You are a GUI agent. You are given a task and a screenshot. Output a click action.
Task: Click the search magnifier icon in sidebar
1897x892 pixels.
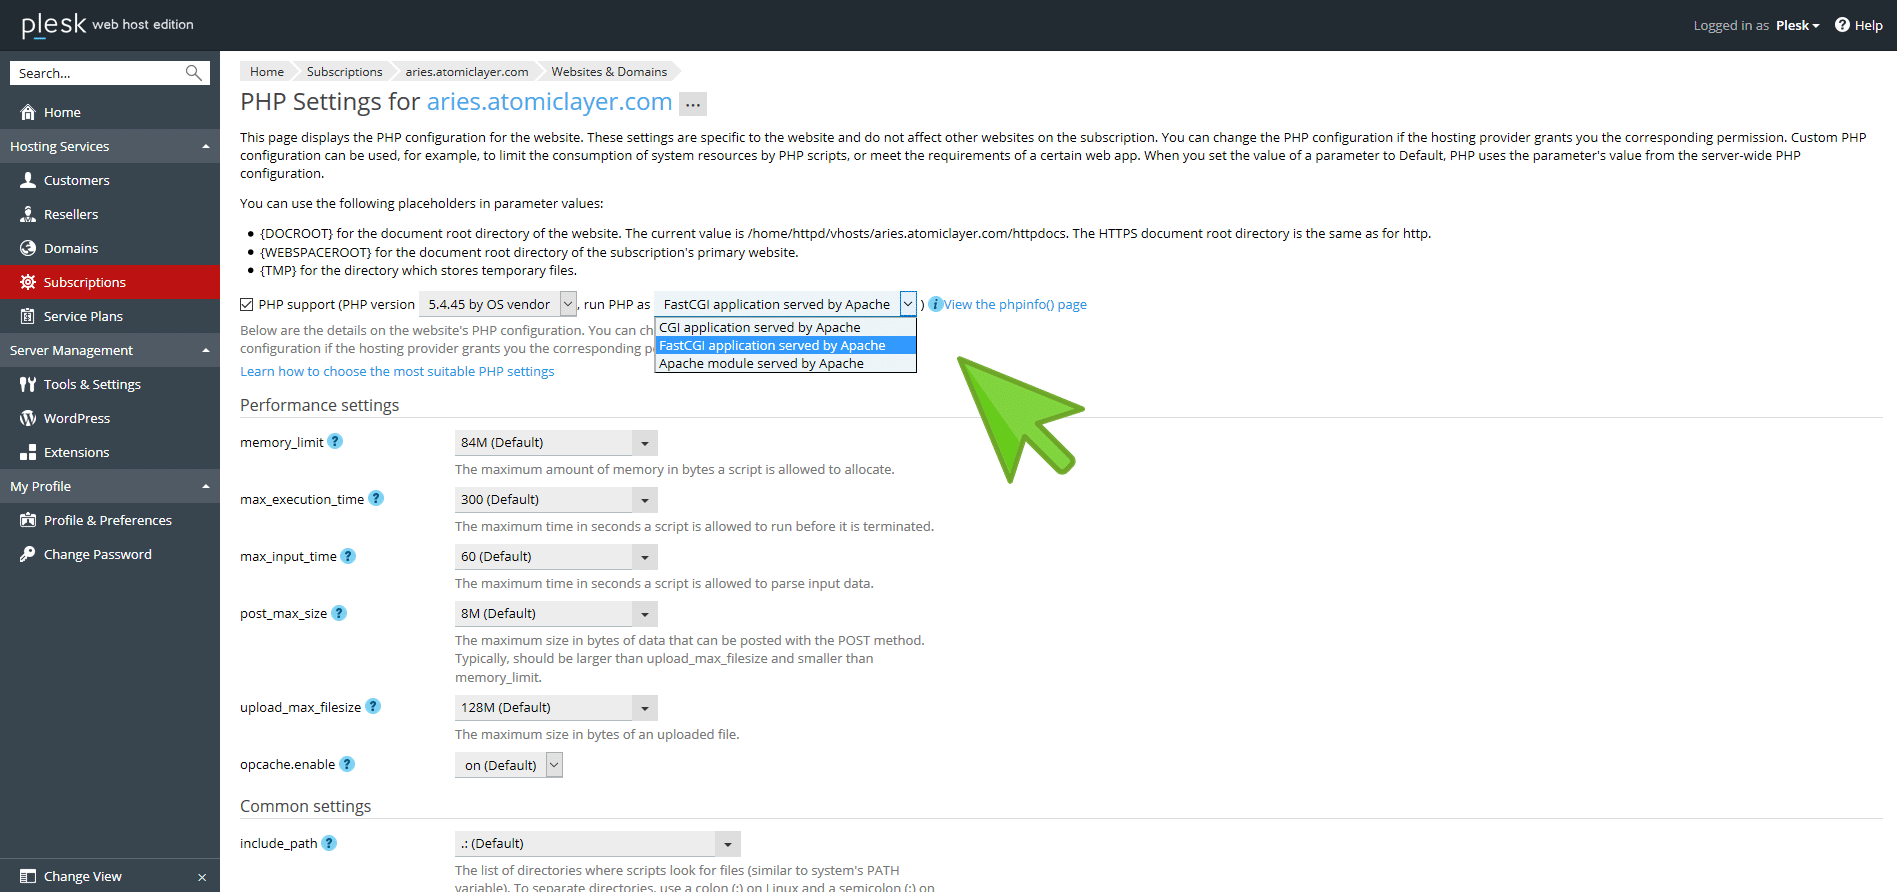193,73
